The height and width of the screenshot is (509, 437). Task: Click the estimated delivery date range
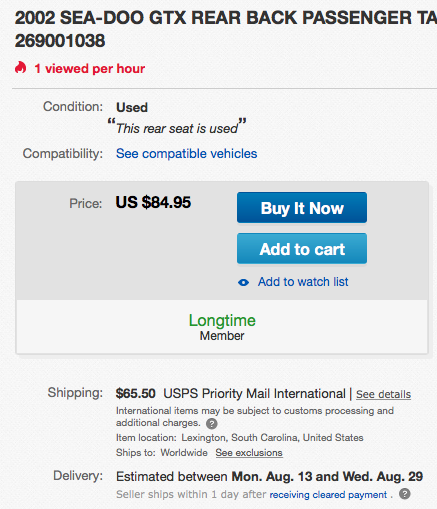(269, 476)
